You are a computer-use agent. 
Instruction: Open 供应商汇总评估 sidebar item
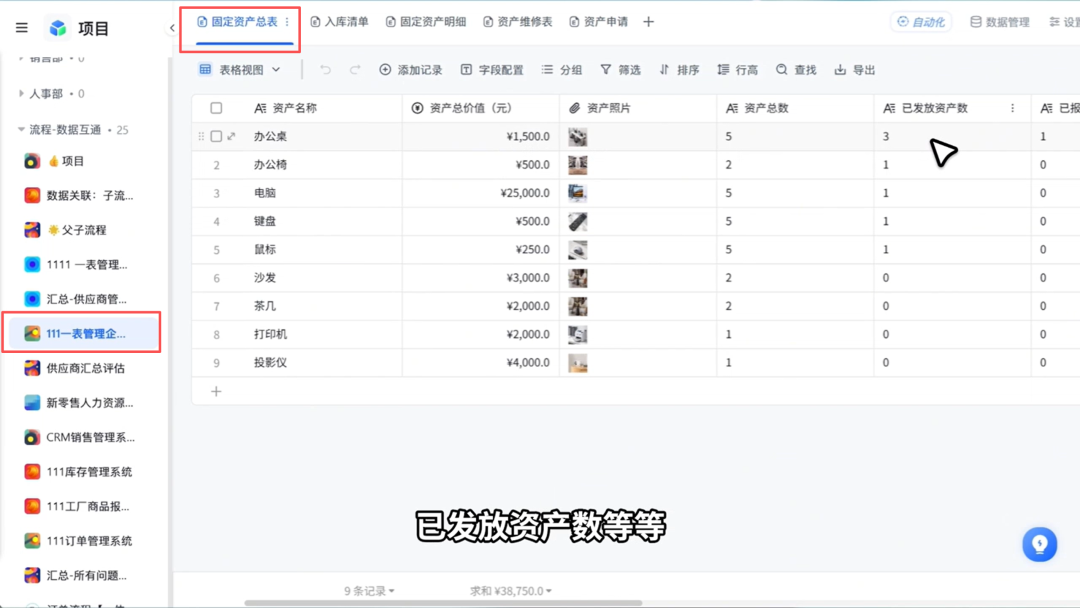[81, 368]
